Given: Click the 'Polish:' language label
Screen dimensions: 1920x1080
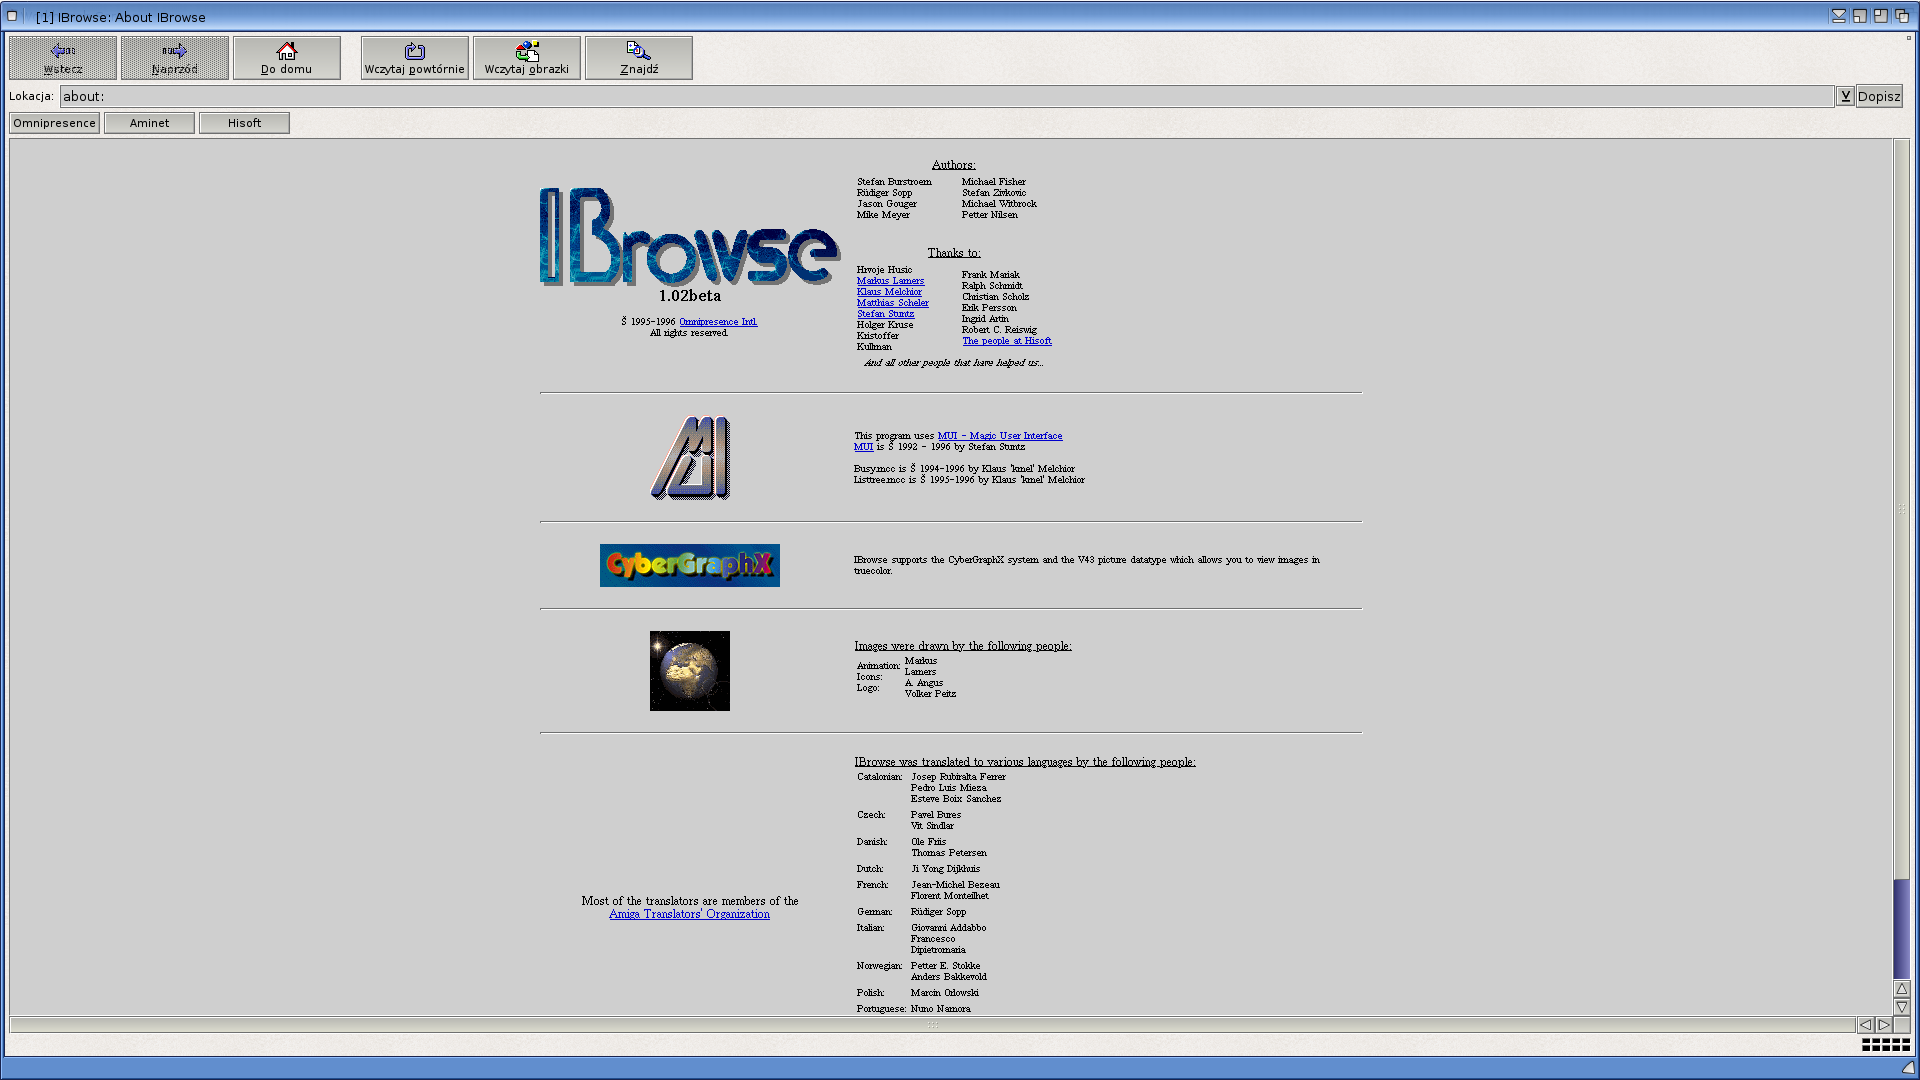Looking at the screenshot, I should [x=871, y=993].
